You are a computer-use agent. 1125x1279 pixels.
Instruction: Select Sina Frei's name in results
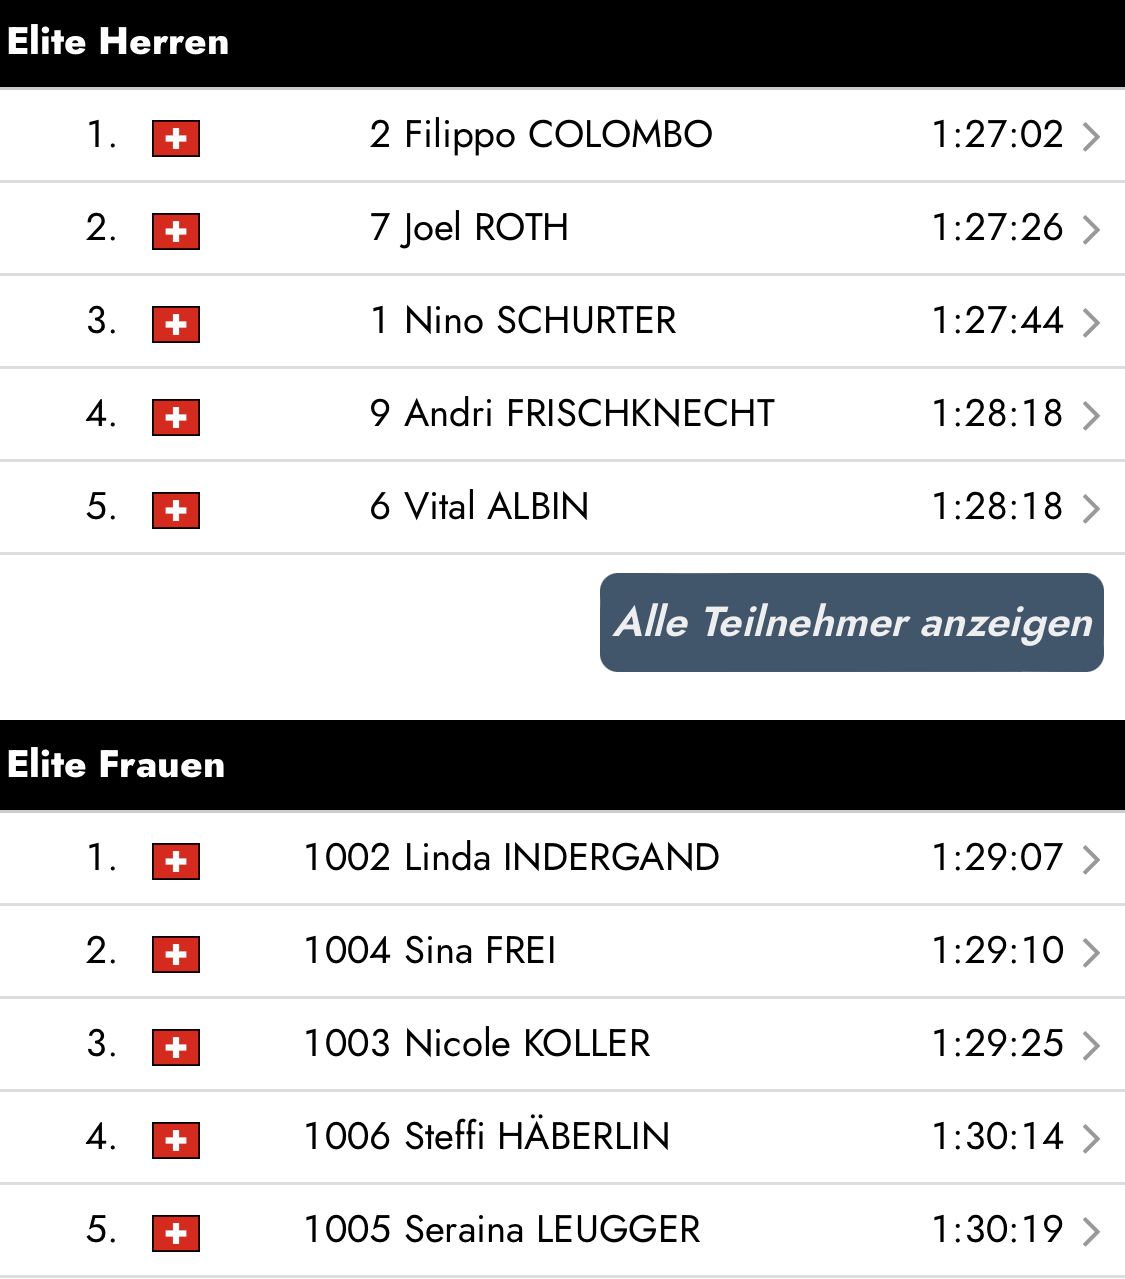[480, 951]
